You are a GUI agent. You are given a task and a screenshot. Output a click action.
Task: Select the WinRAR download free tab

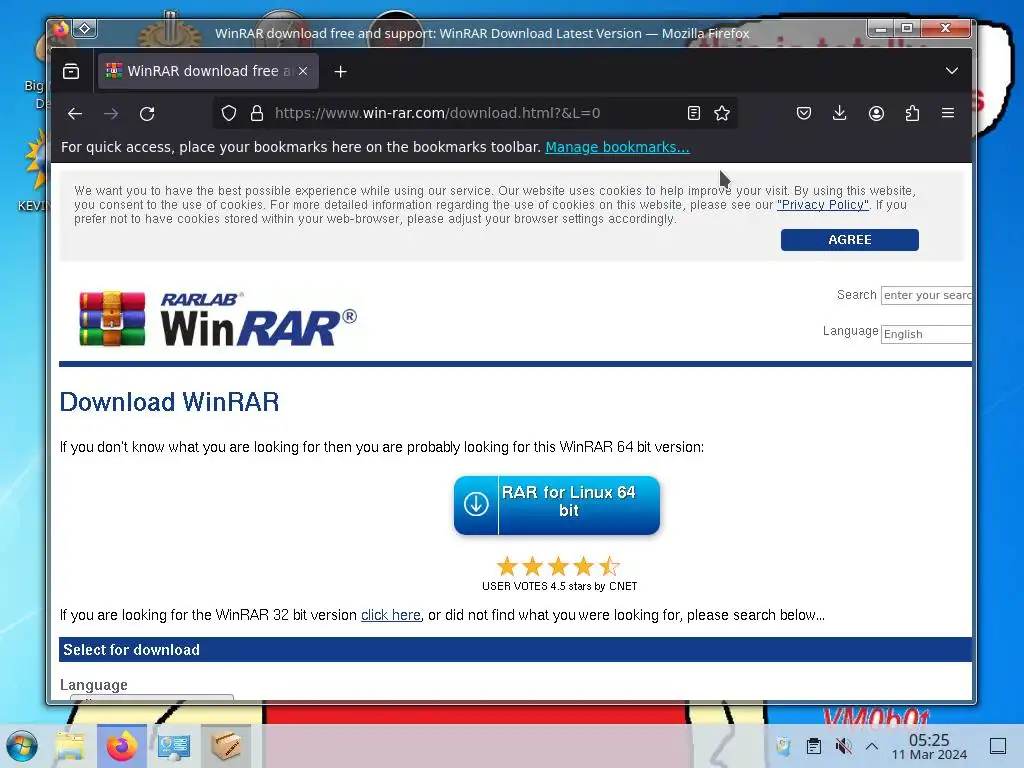[208, 71]
